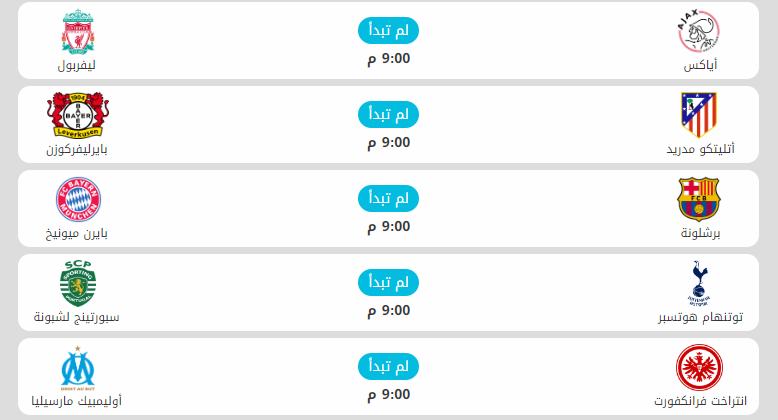Click لم تبدأ badge in Barcelona–Bayern match
778x420 pixels.
[x=388, y=199]
